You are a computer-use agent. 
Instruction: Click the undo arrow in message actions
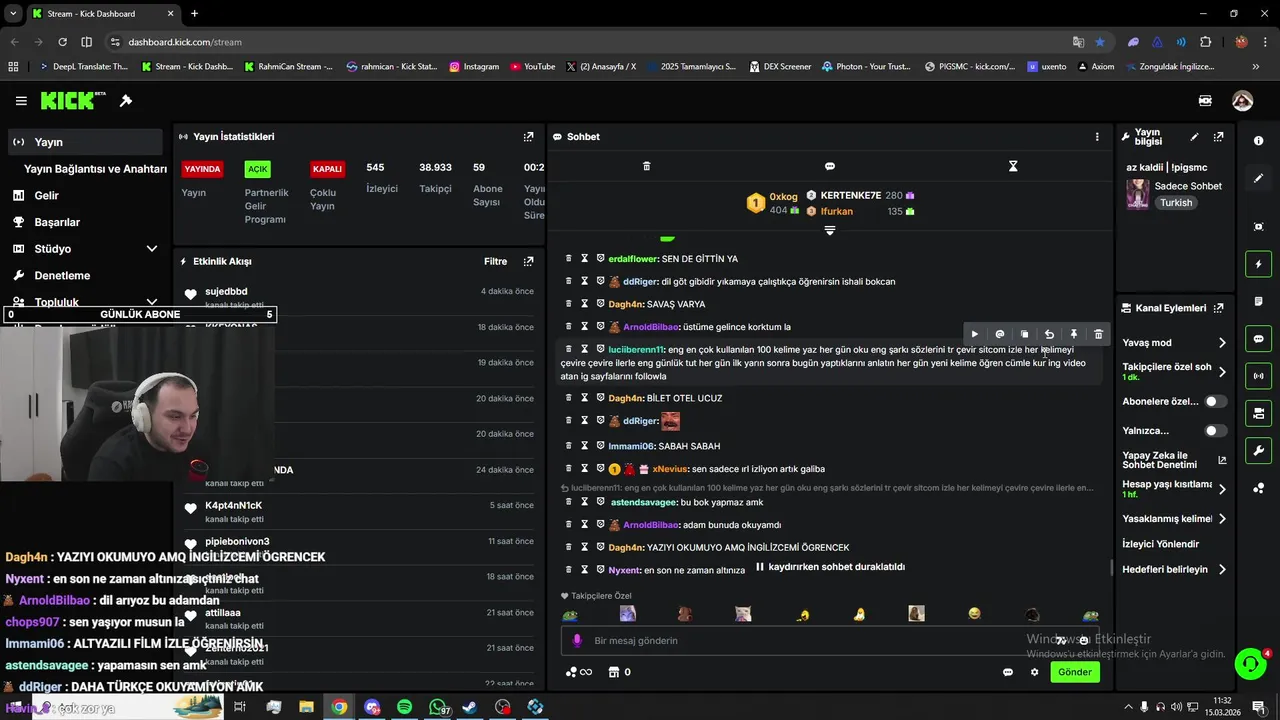click(x=1049, y=334)
